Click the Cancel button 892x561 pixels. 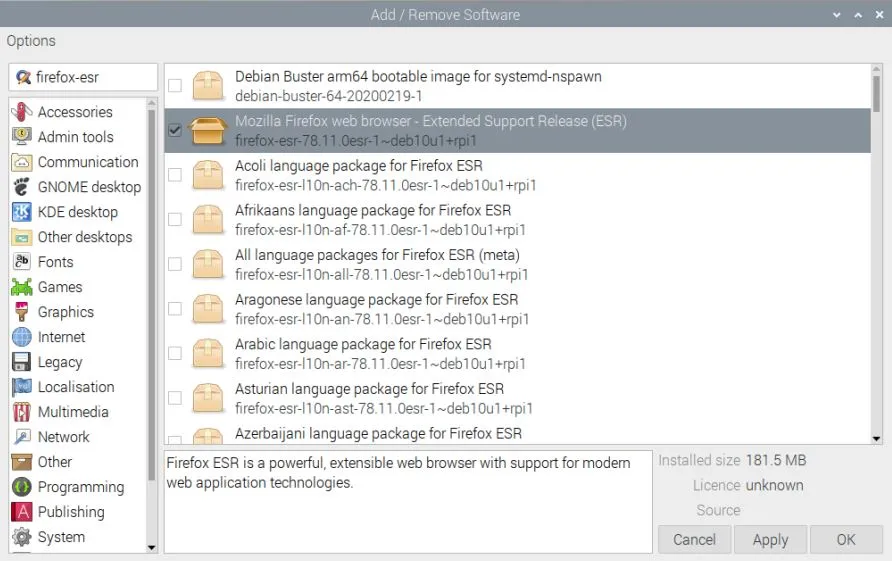tap(694, 539)
